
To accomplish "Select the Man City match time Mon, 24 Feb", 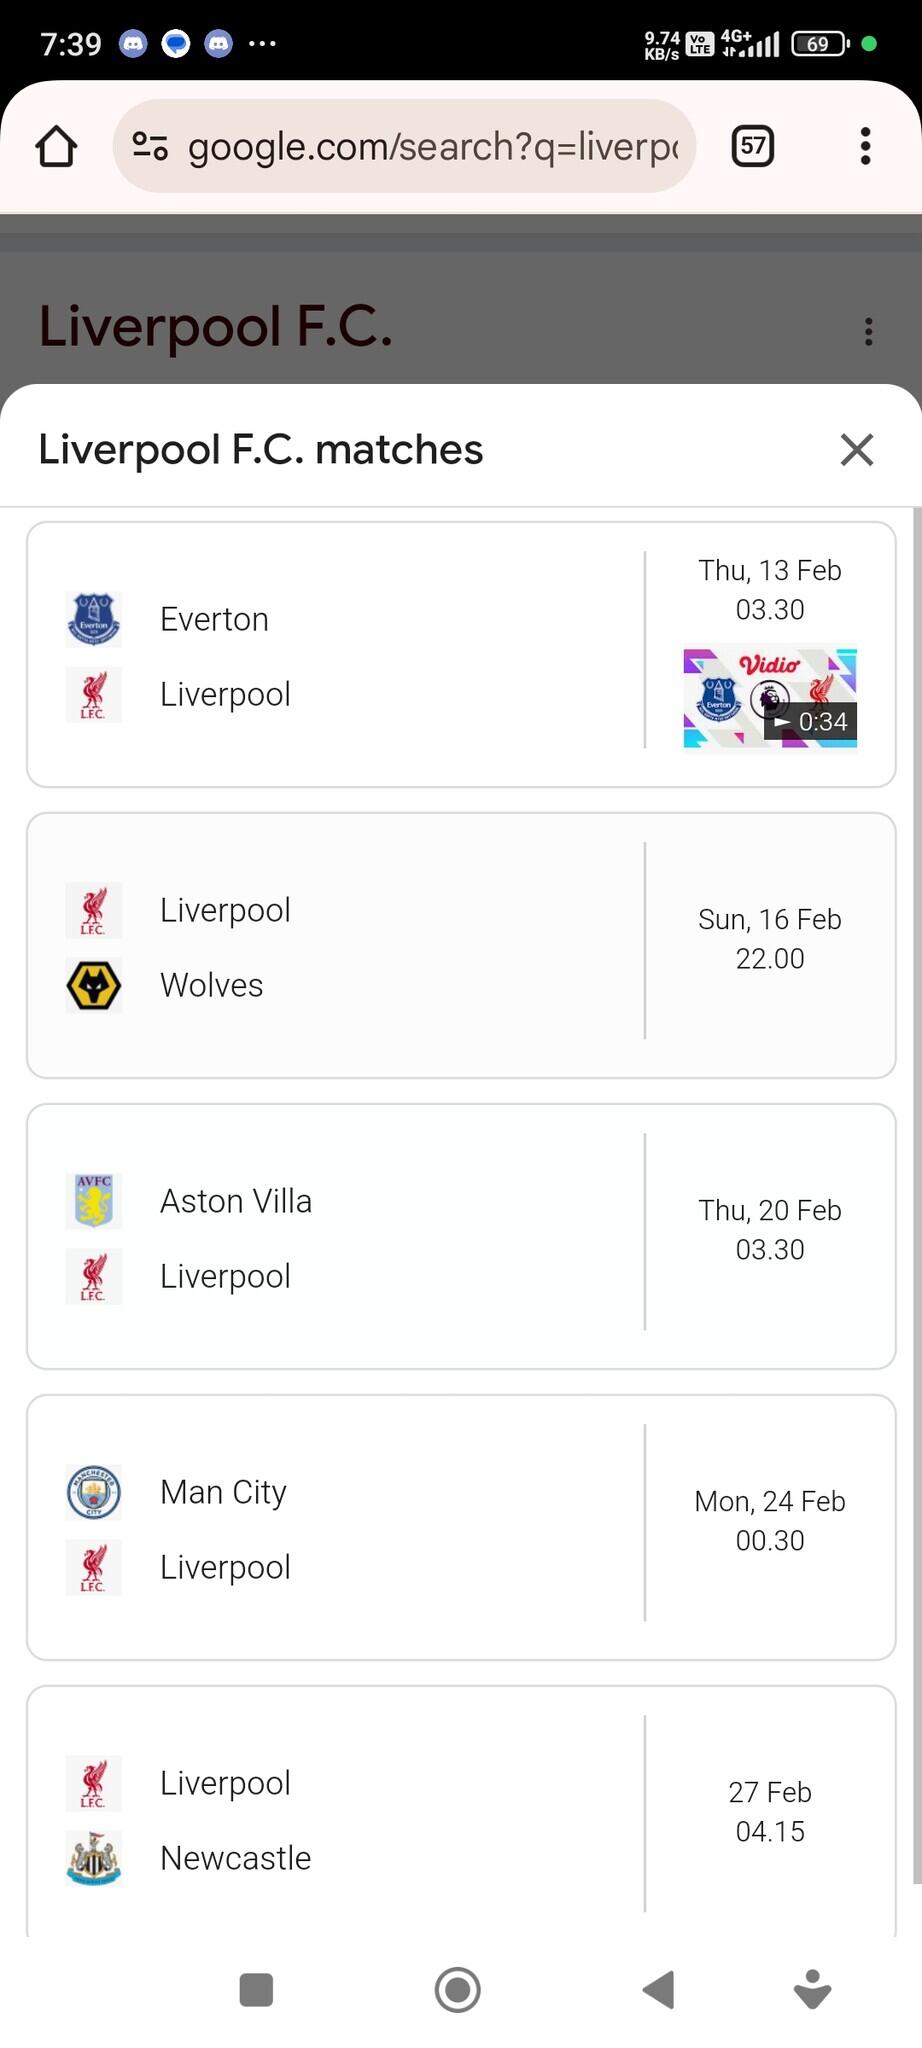I will (769, 1520).
